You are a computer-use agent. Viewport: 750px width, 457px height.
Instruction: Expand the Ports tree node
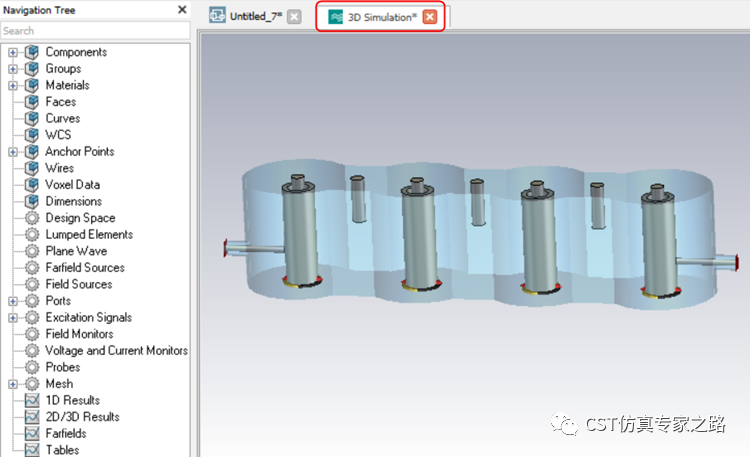pyautogui.click(x=13, y=301)
